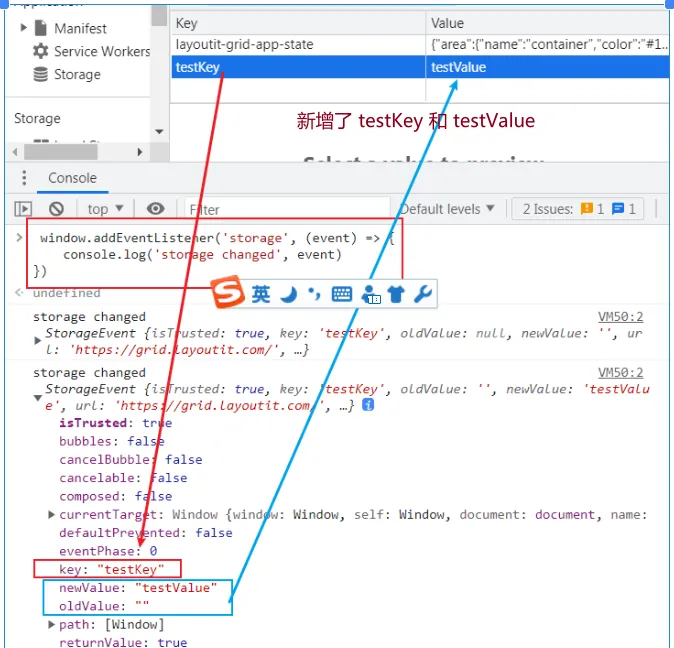The image size is (674, 648).
Task: Open the Sogou soft keyboard icon
Action: coord(342,294)
